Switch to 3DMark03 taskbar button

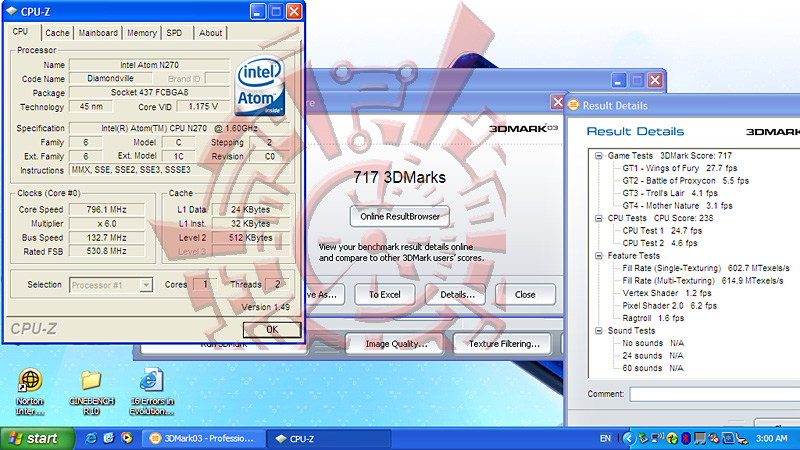point(203,438)
